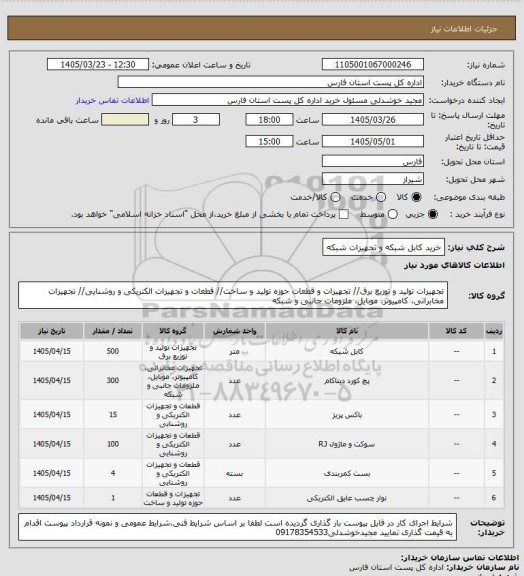Select the کالا radio button
Image resolution: width=524 pixels, height=576 pixels.
[x=416, y=197]
